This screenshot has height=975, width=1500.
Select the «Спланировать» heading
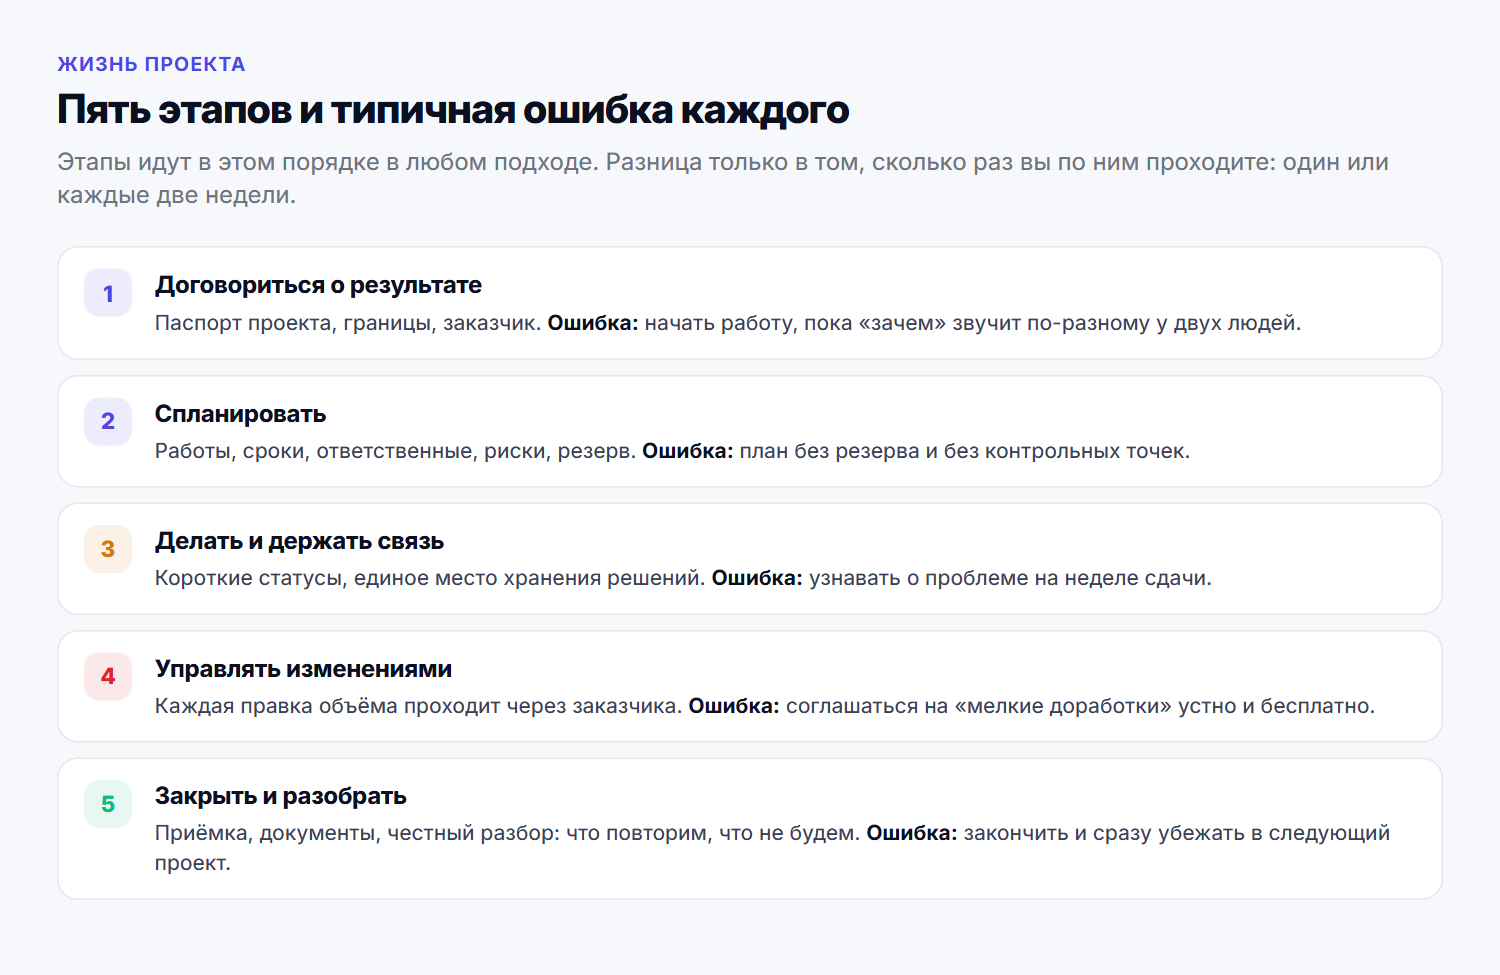(x=240, y=413)
